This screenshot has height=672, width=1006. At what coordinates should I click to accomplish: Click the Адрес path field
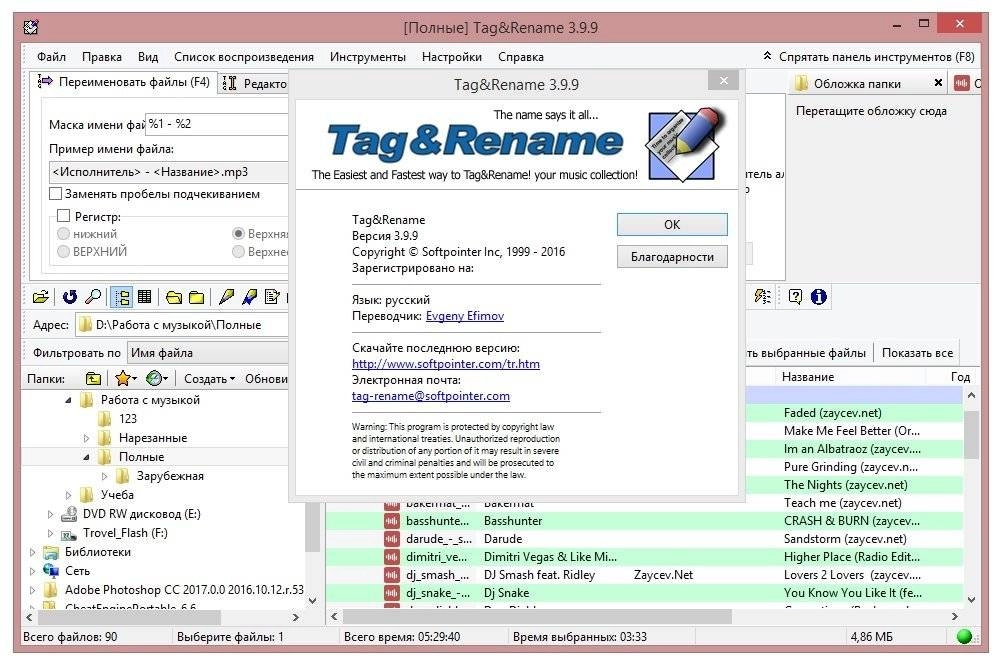pos(182,325)
